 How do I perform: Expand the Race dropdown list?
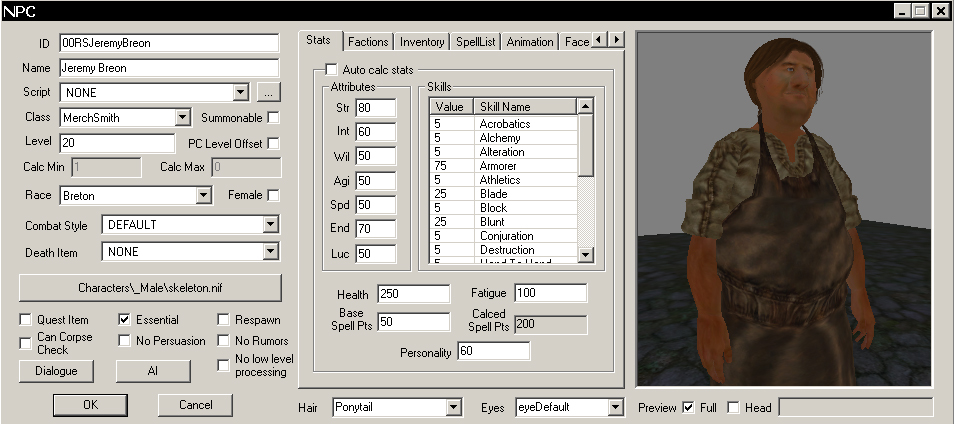coord(204,195)
